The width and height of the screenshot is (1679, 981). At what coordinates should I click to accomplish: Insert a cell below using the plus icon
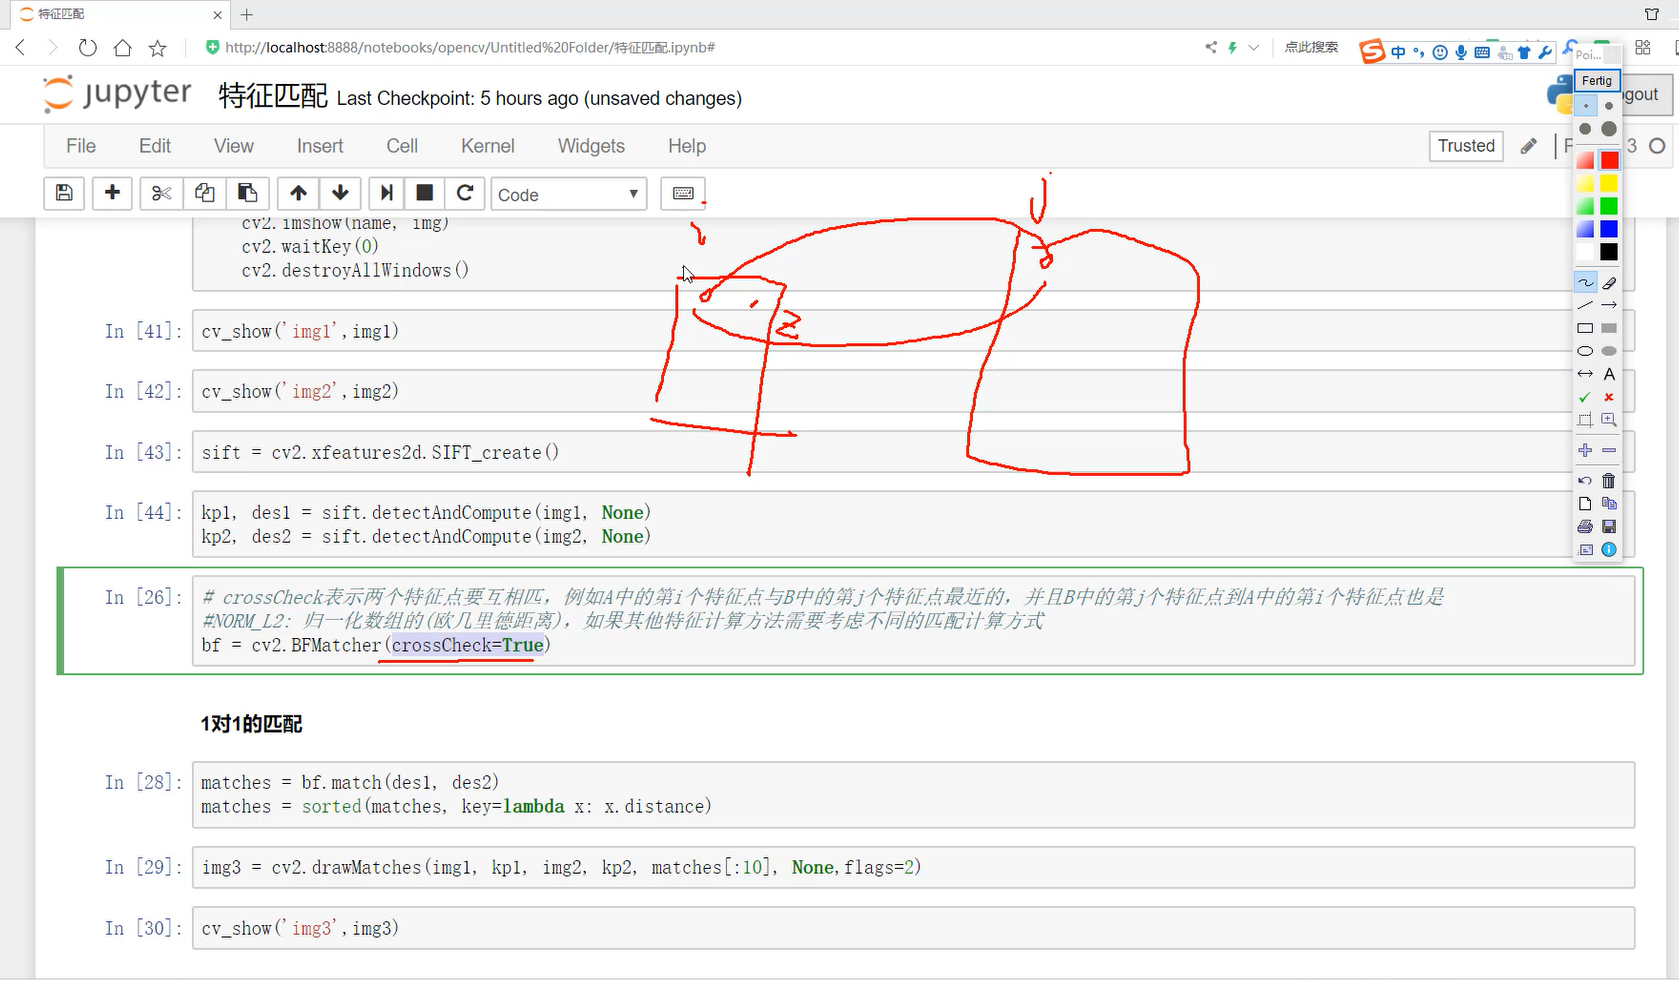[112, 193]
